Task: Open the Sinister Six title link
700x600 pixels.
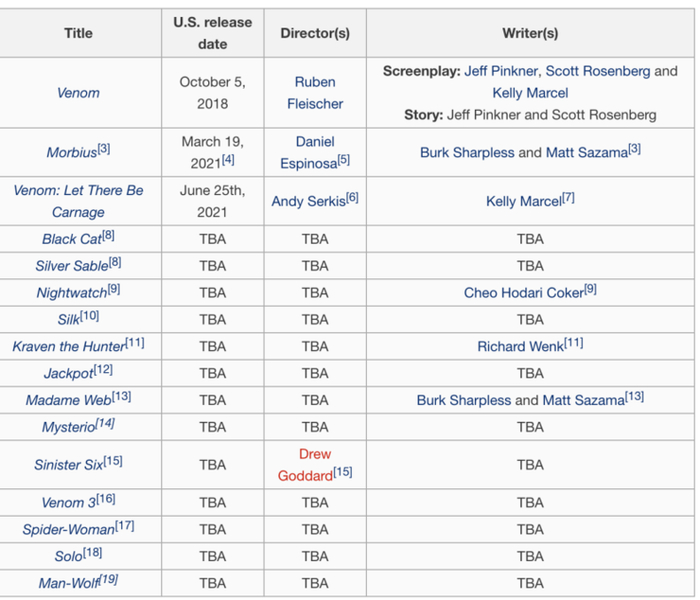Action: coord(69,465)
